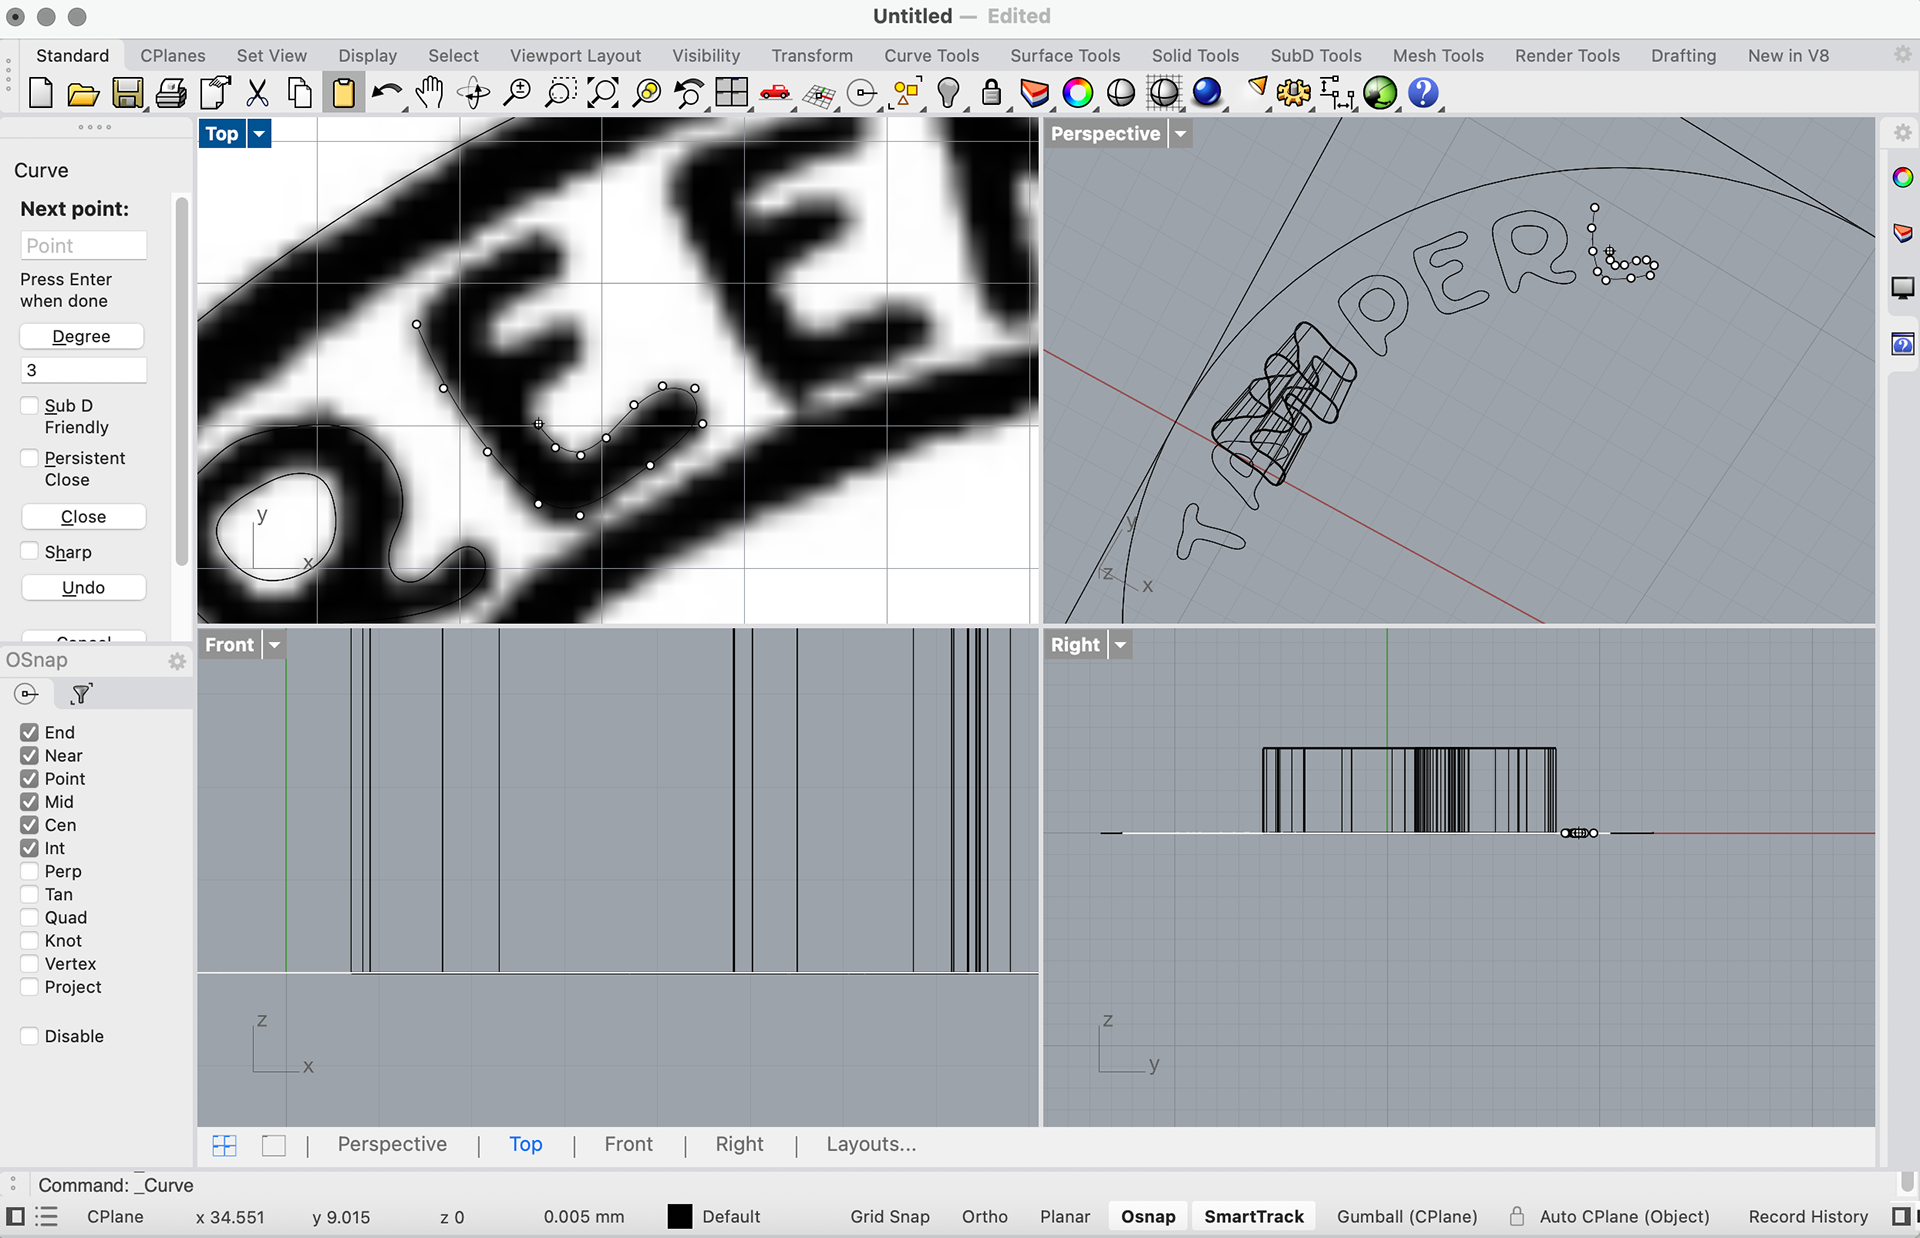Switch to the Mesh Tools tab
Image resolution: width=1920 pixels, height=1238 pixels.
(1438, 56)
